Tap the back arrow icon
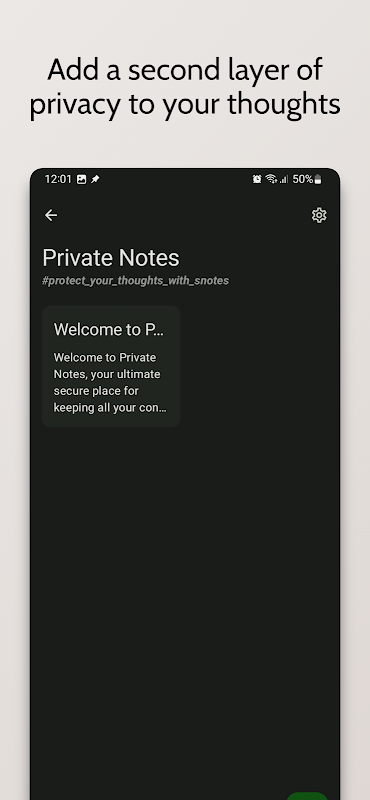370x800 pixels. click(51, 215)
